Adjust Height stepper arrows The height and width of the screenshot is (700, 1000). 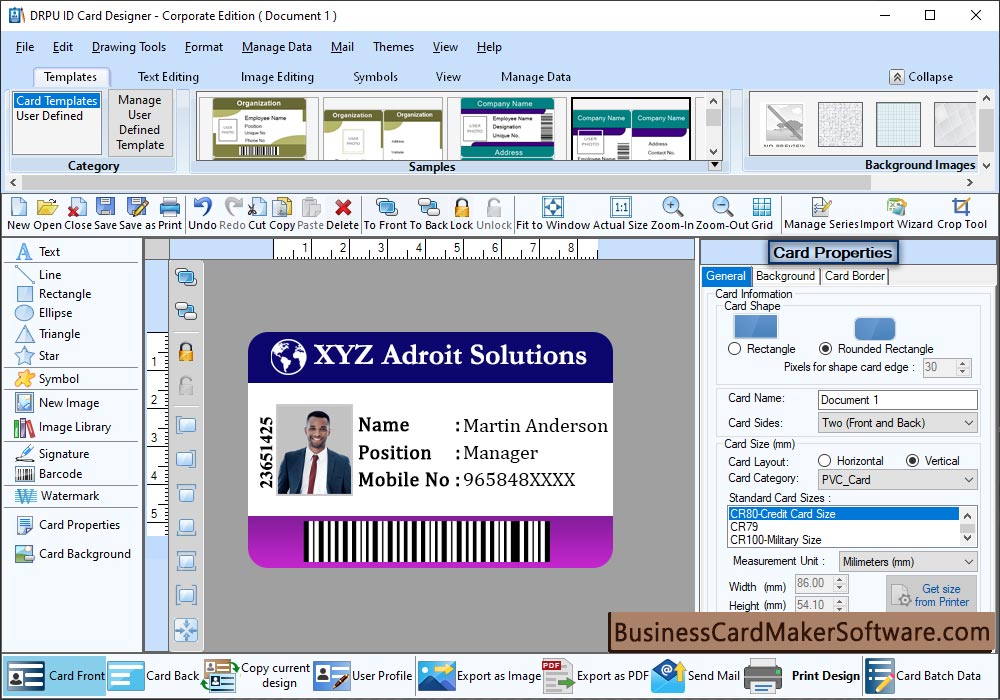[x=840, y=604]
